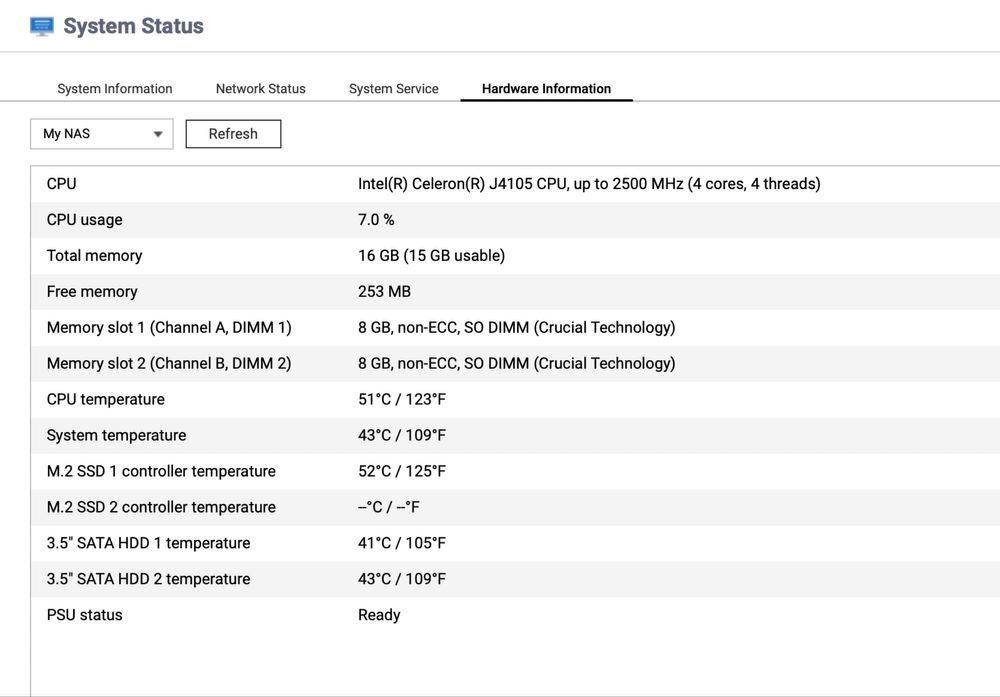Select the 51°C / 123°F CPU temperature value
Screen dimensions: 1000x697
(402, 399)
